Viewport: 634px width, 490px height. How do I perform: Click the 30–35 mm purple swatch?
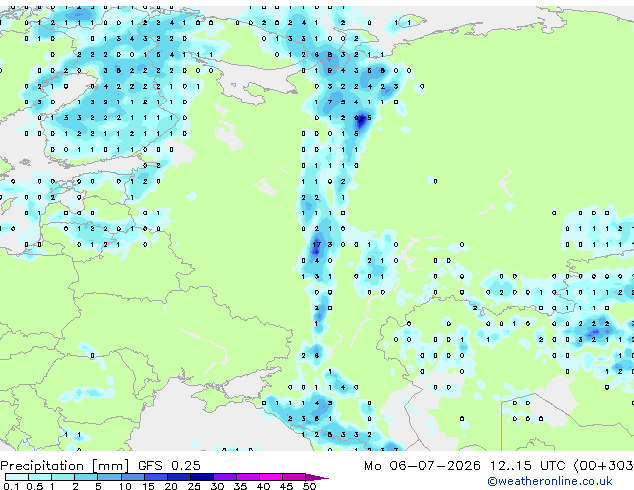(x=225, y=477)
